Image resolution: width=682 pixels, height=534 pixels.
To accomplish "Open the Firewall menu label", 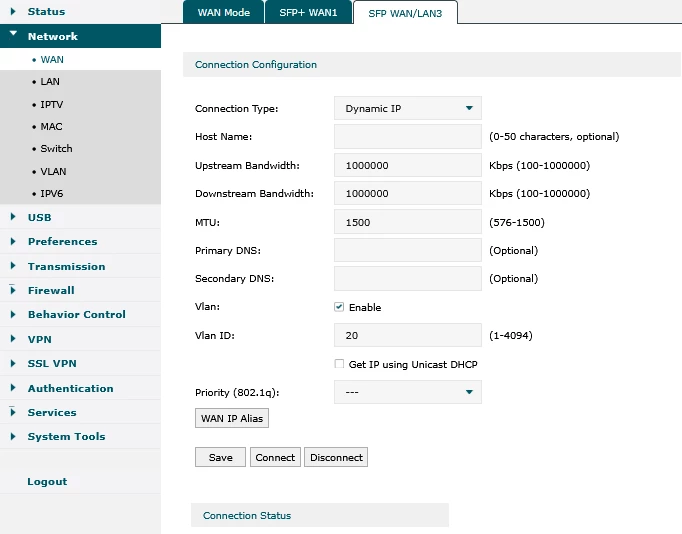I will [x=51, y=290].
